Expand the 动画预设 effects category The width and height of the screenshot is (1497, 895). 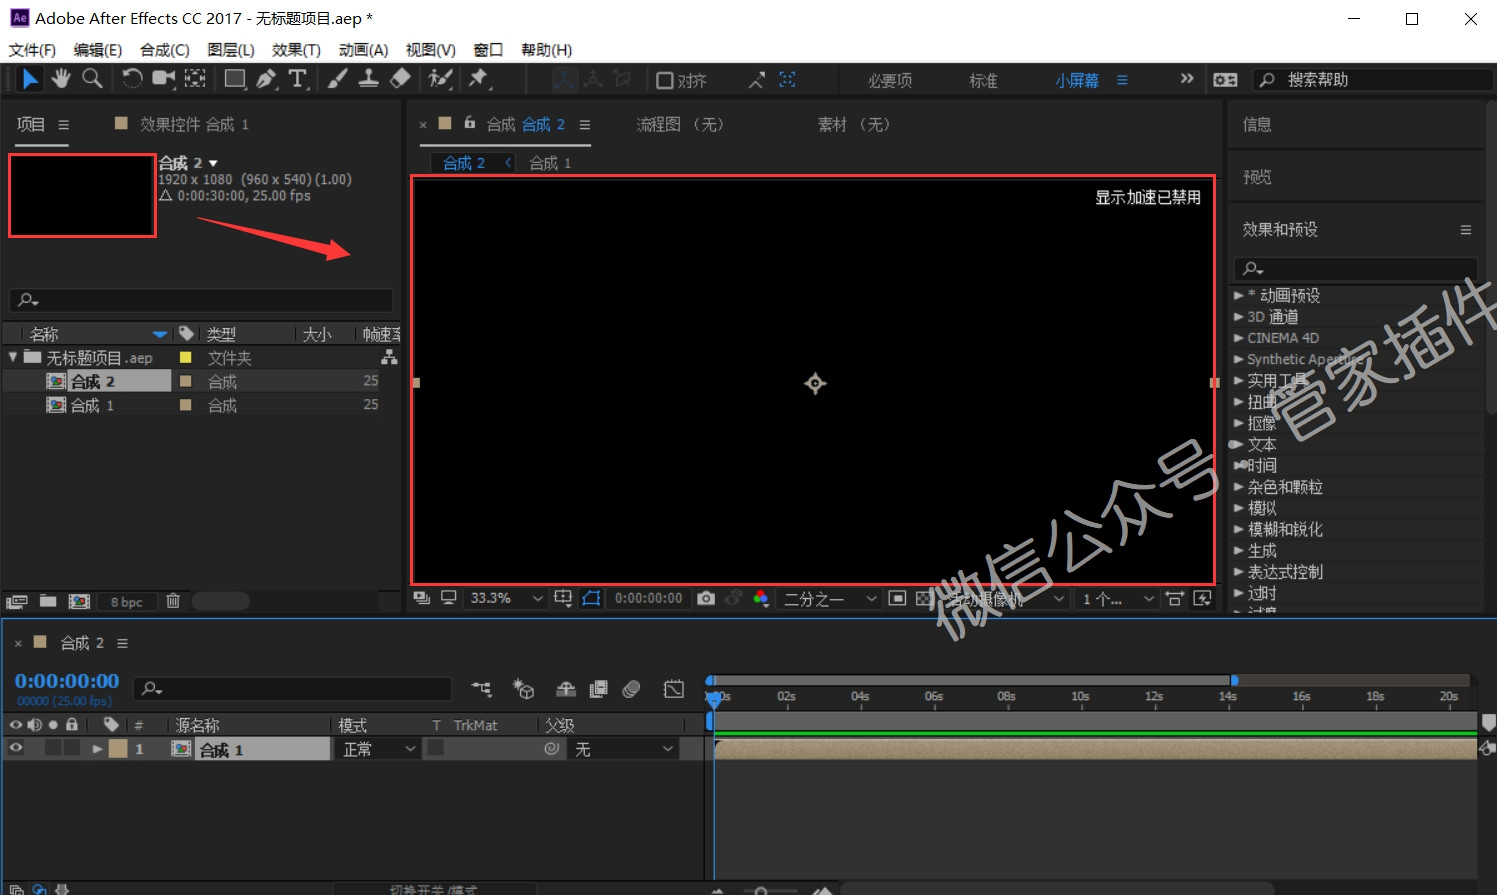pyautogui.click(x=1238, y=295)
